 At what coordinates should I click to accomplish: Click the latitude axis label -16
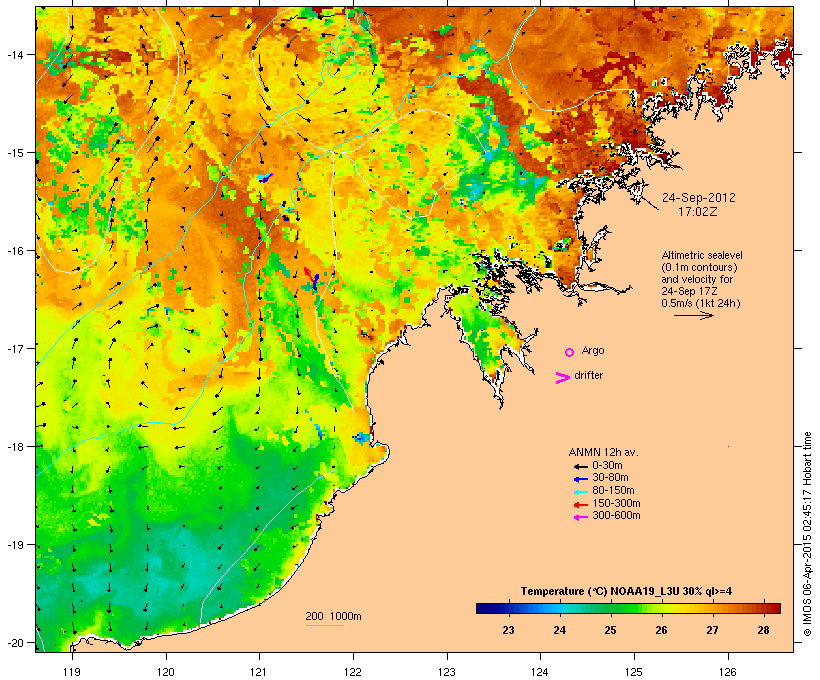(14, 251)
